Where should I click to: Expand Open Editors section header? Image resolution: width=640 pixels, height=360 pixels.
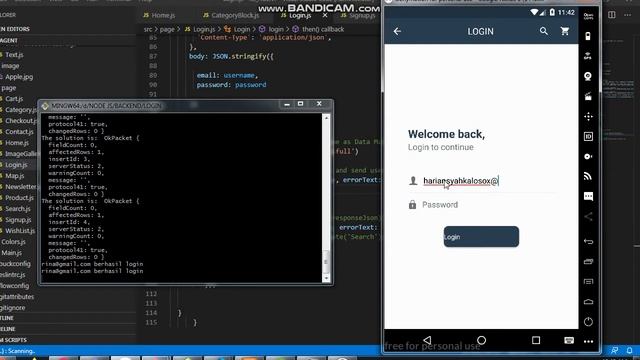tap(15, 29)
